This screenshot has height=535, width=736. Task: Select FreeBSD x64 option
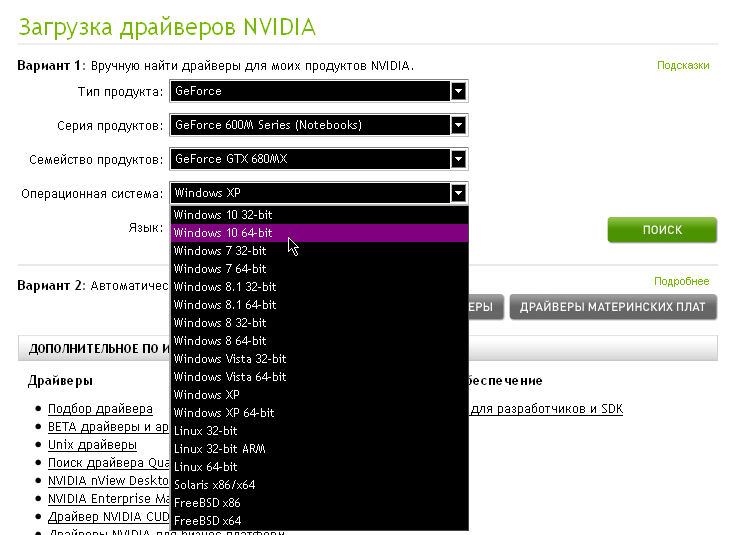click(x=319, y=520)
